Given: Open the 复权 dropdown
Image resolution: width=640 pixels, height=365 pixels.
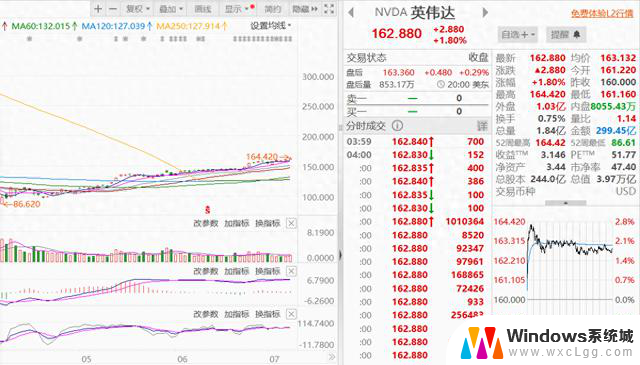Looking at the screenshot, I should point(138,9).
